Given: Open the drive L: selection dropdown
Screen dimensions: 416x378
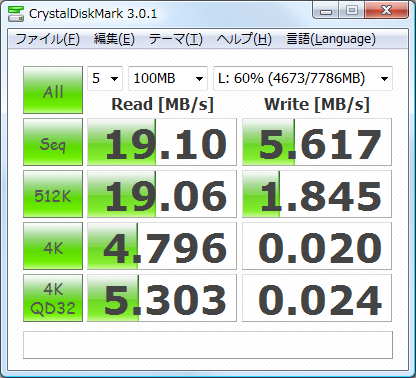Looking at the screenshot, I should (303, 78).
